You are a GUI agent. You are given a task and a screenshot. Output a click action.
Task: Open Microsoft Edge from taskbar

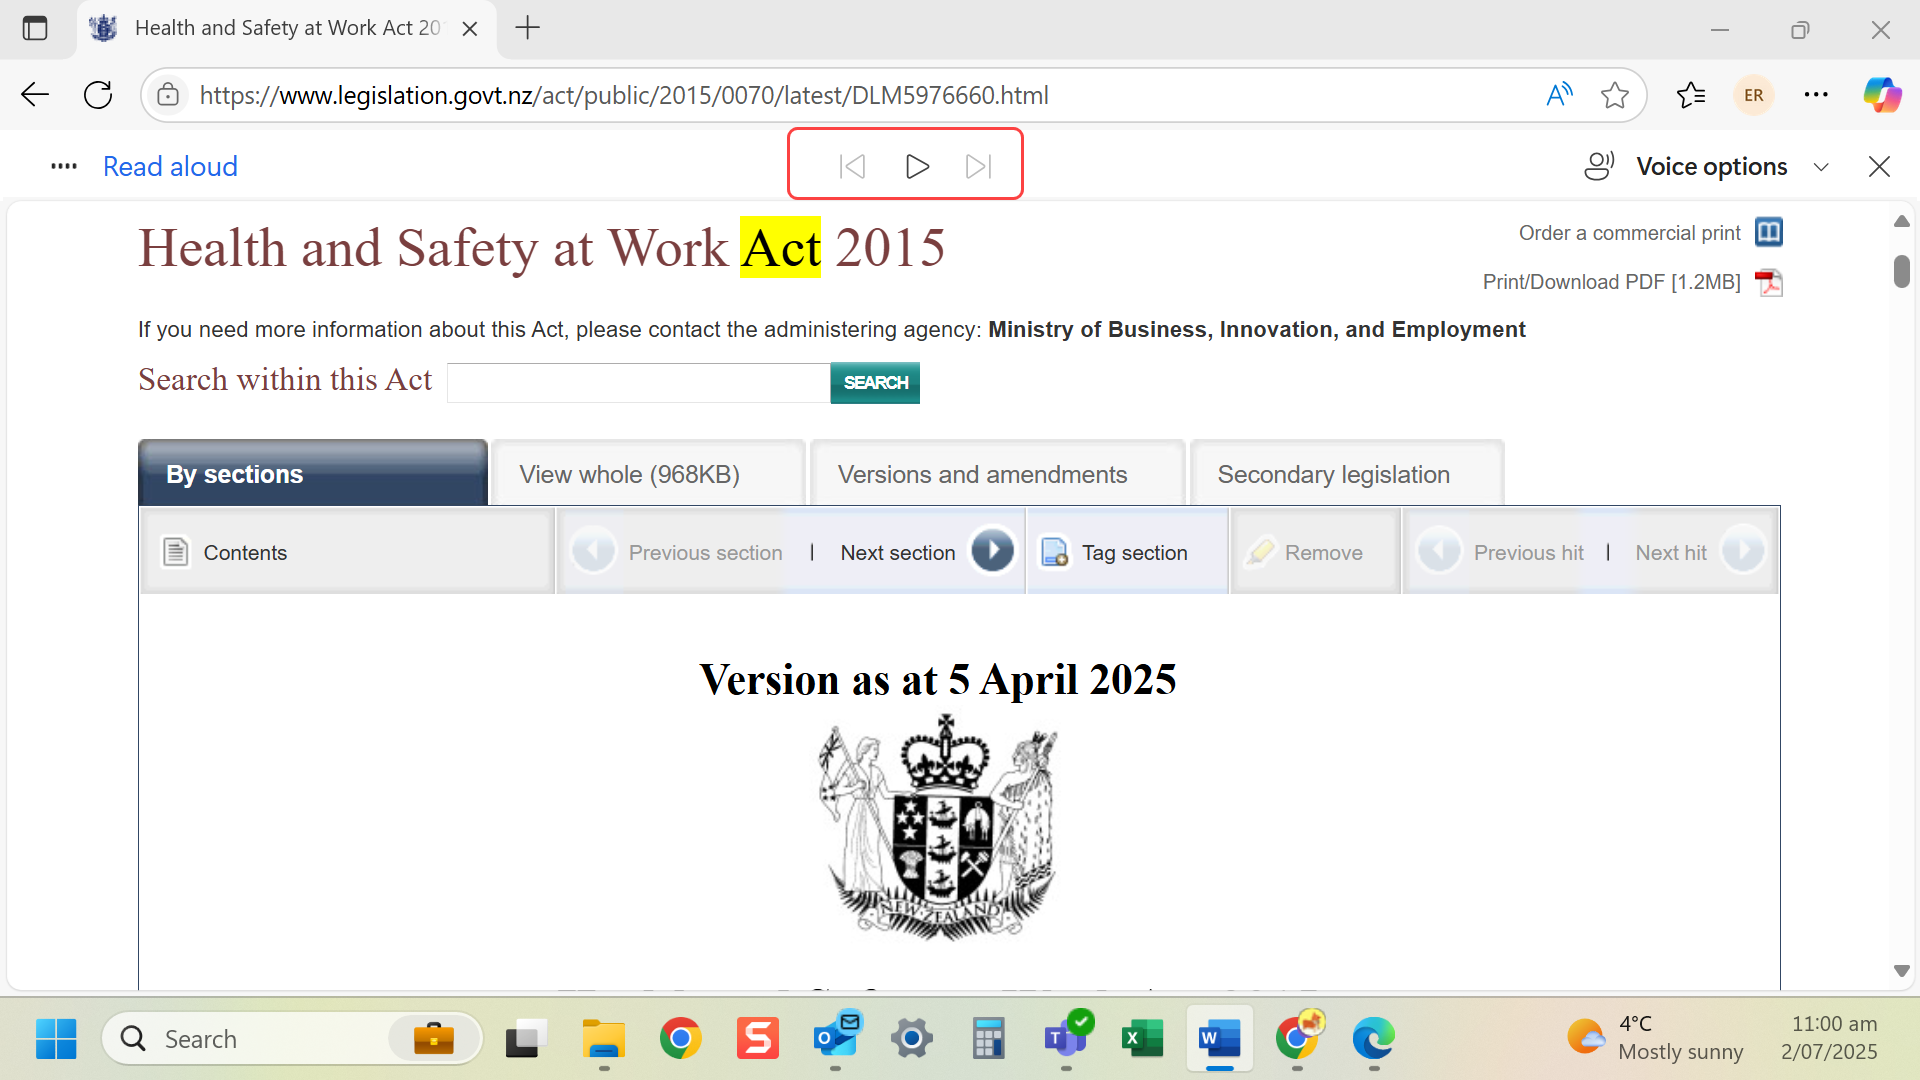tap(1374, 1039)
